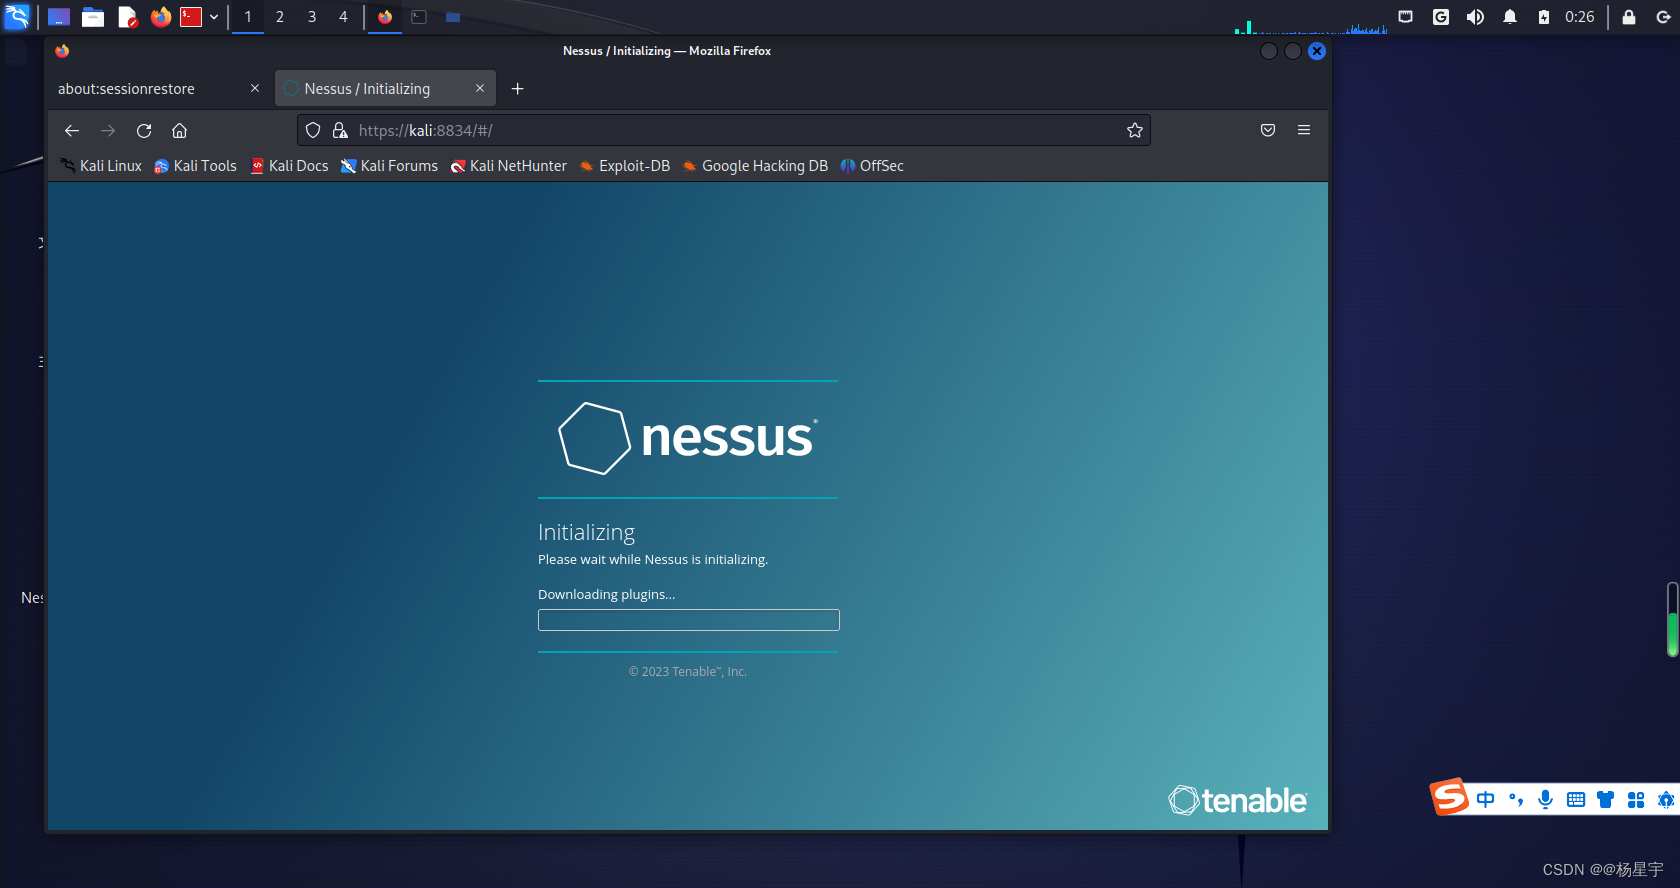Image resolution: width=1680 pixels, height=888 pixels.
Task: Bookmark this page with the star
Action: 1135,131
